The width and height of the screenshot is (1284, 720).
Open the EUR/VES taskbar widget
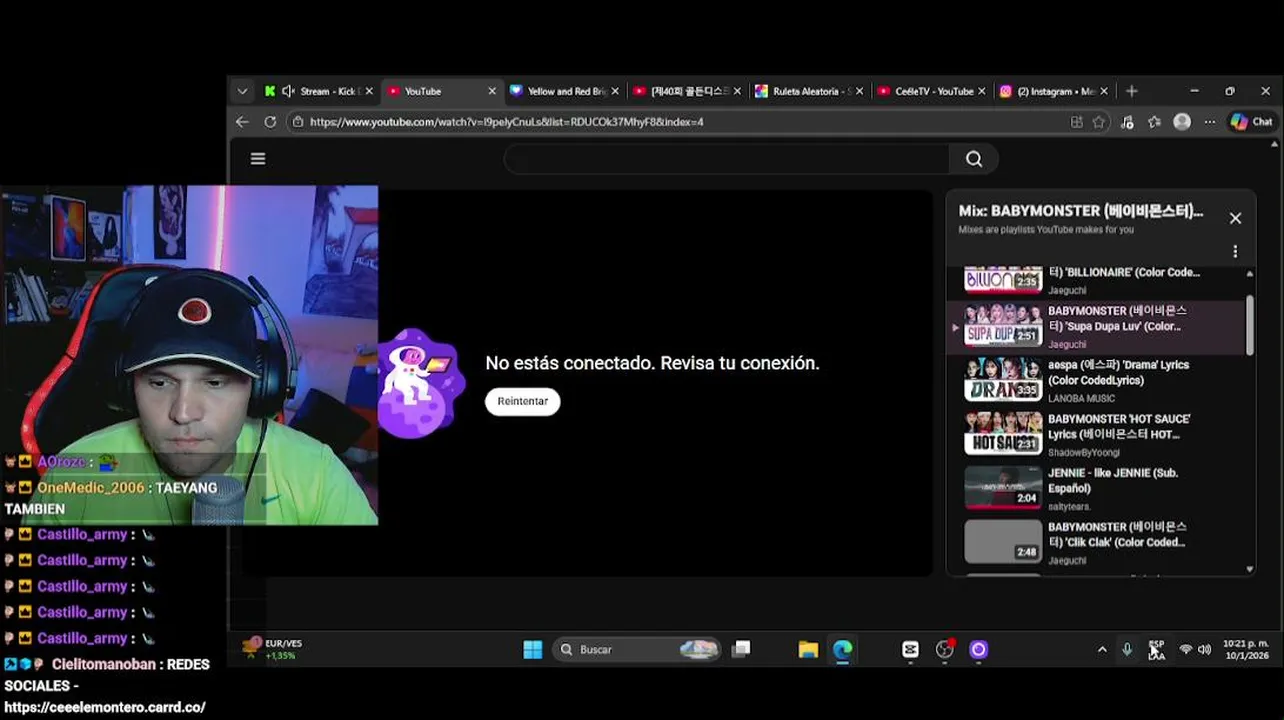click(273, 649)
